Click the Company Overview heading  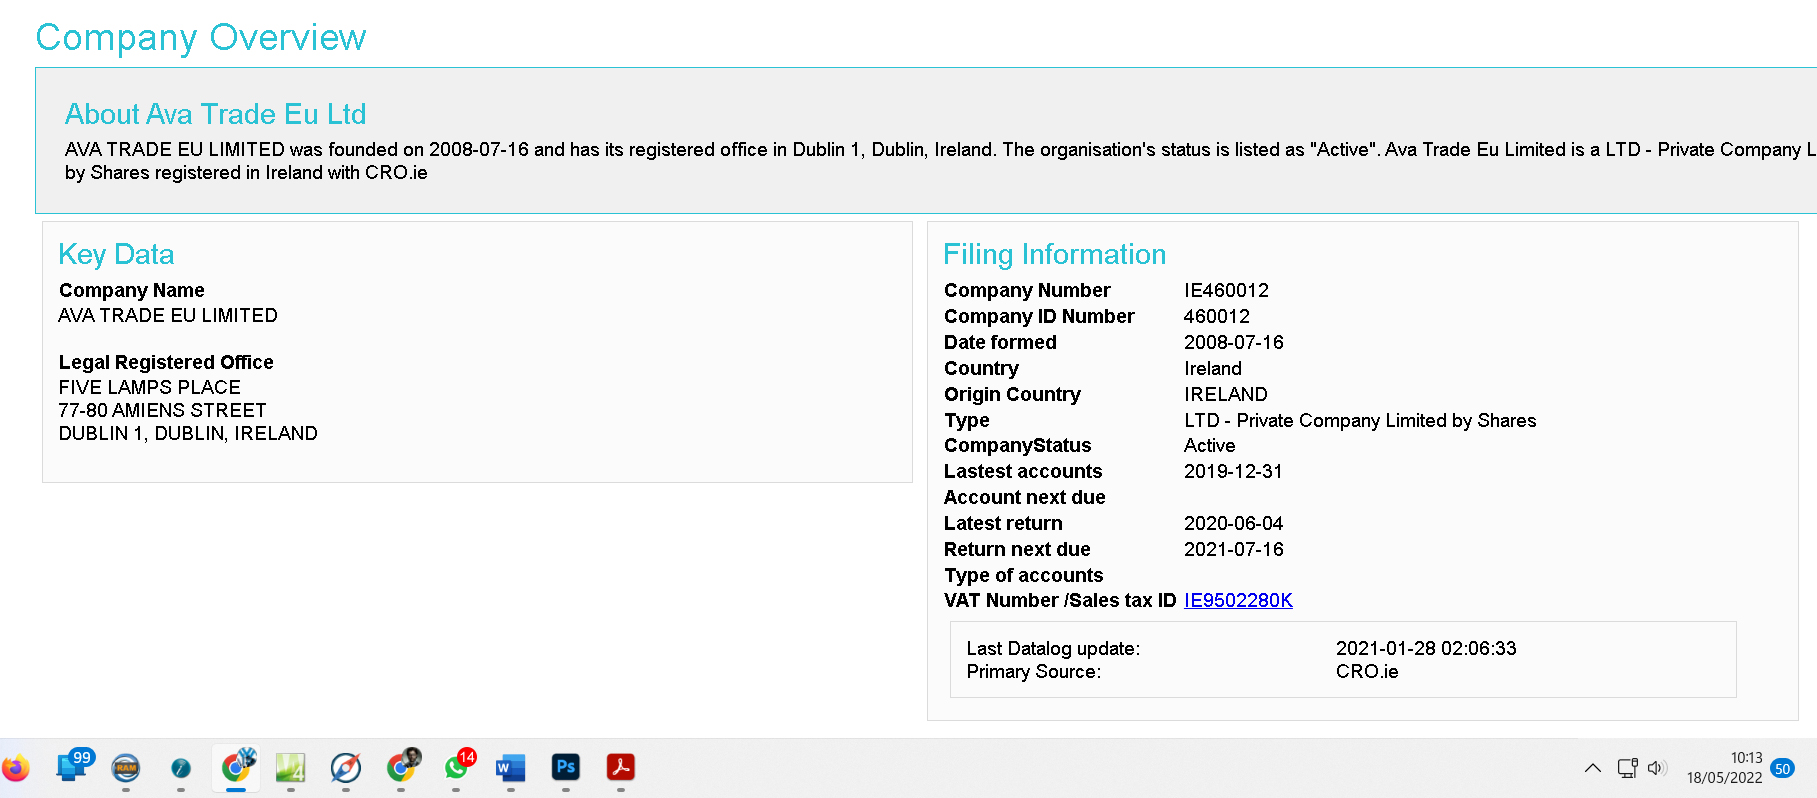point(201,37)
